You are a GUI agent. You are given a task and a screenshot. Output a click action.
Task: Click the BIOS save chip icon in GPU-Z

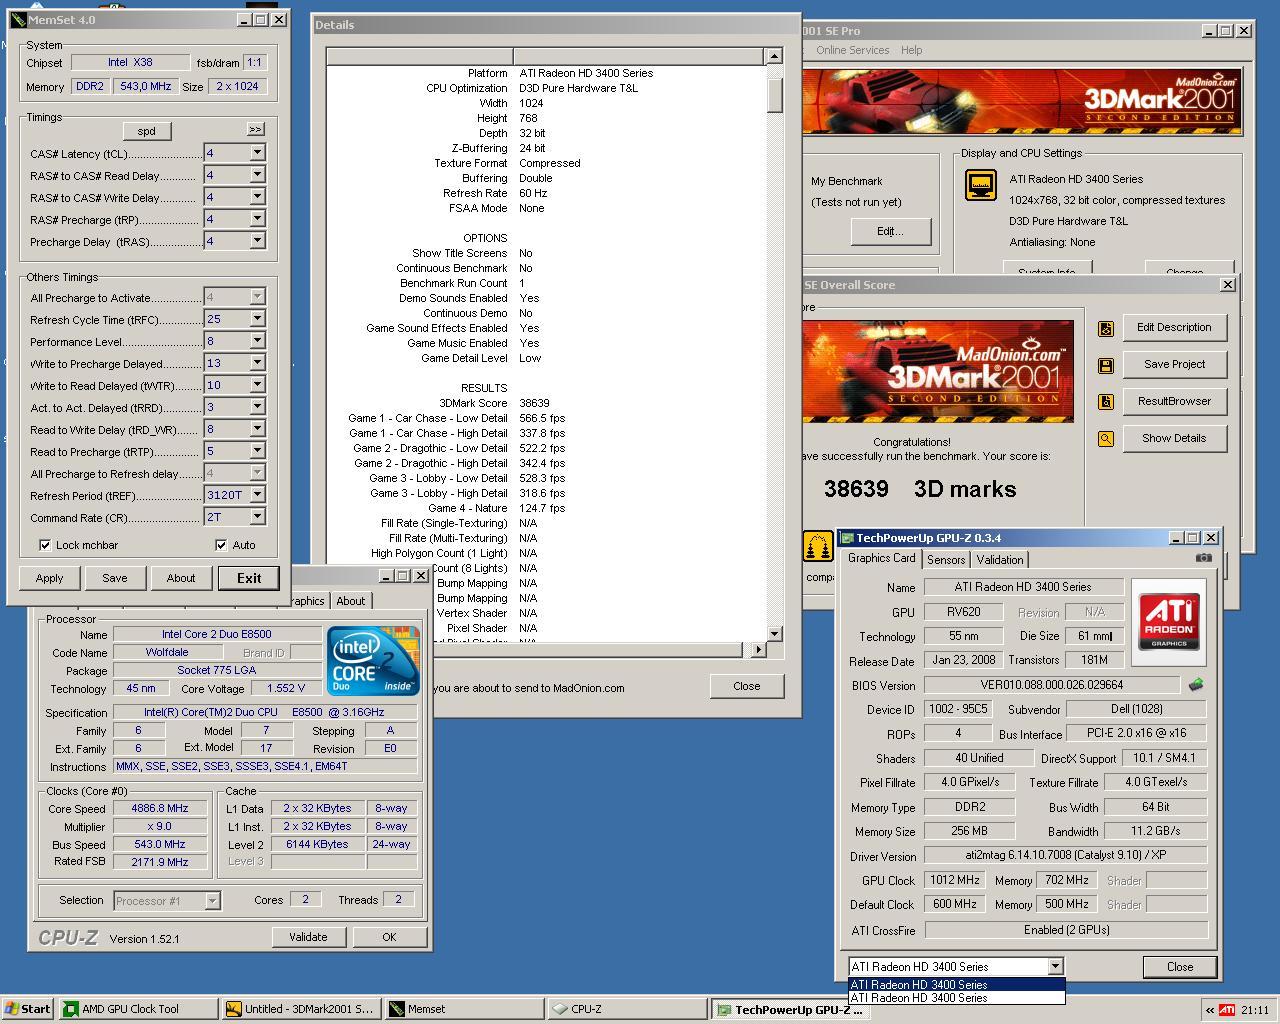click(1195, 685)
